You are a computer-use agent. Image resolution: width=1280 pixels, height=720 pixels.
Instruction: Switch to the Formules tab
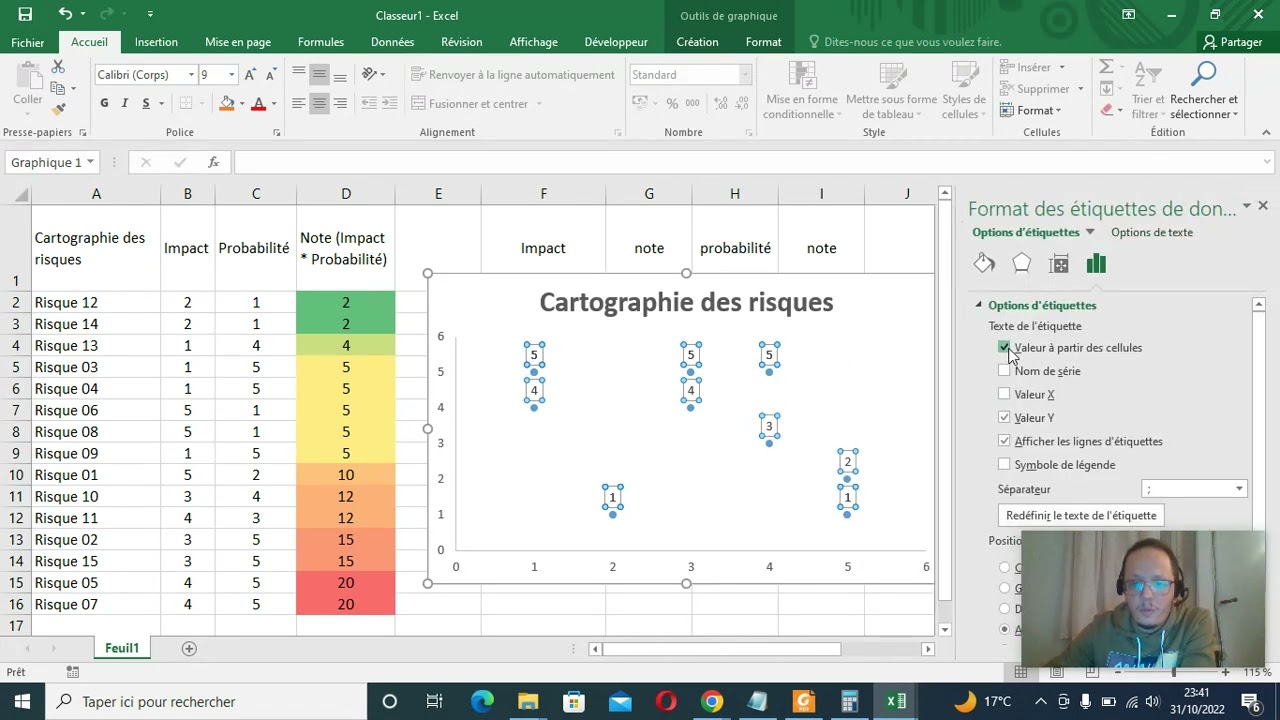coord(321,42)
